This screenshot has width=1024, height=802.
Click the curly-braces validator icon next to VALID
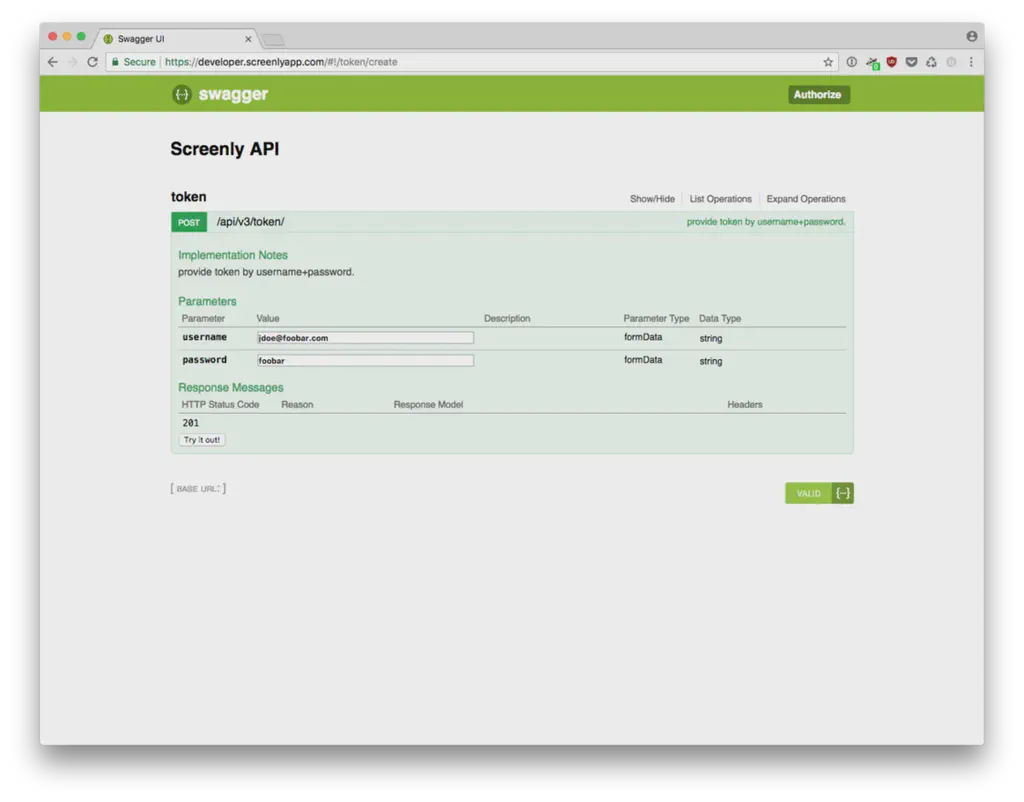tap(843, 493)
